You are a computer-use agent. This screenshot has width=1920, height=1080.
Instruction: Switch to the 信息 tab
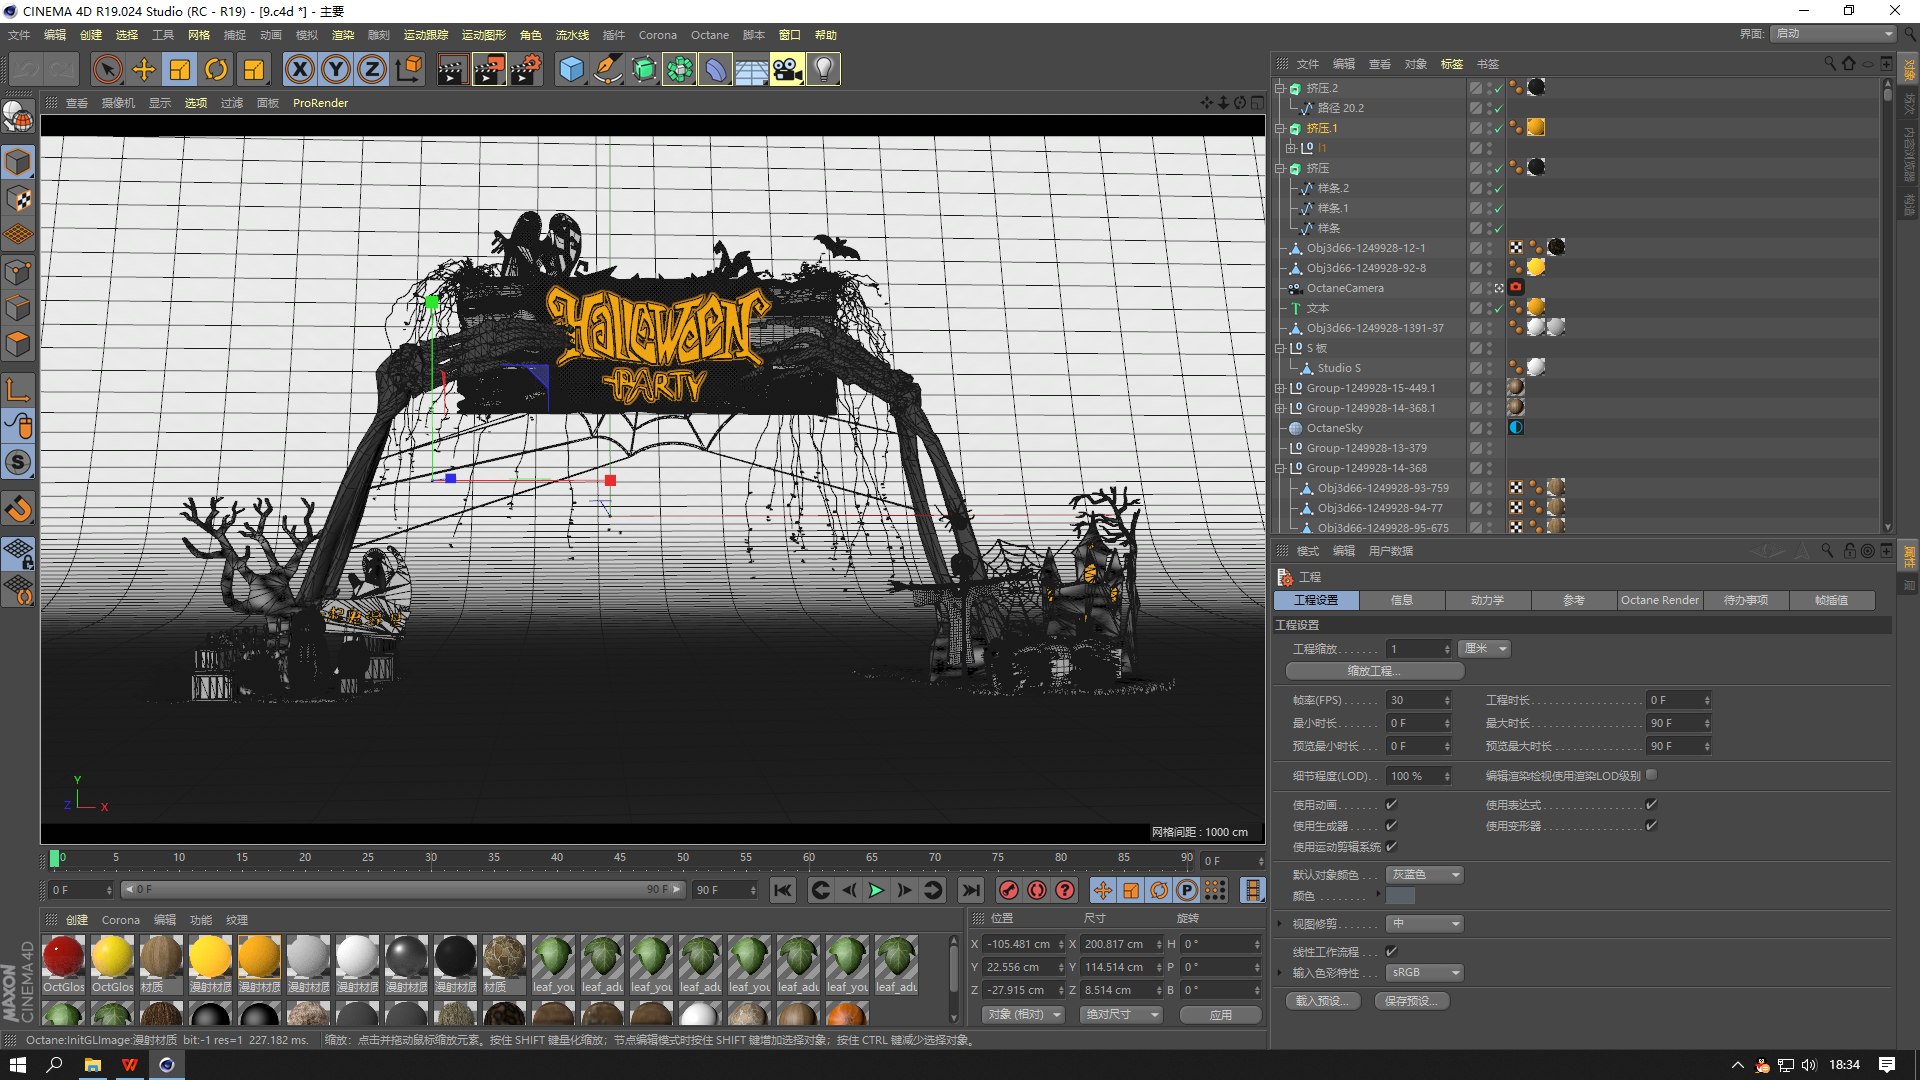pyautogui.click(x=1402, y=600)
